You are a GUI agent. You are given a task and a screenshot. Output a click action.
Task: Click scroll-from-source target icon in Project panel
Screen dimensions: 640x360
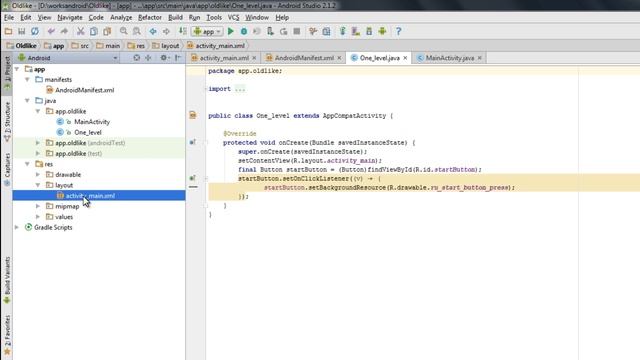(137, 58)
